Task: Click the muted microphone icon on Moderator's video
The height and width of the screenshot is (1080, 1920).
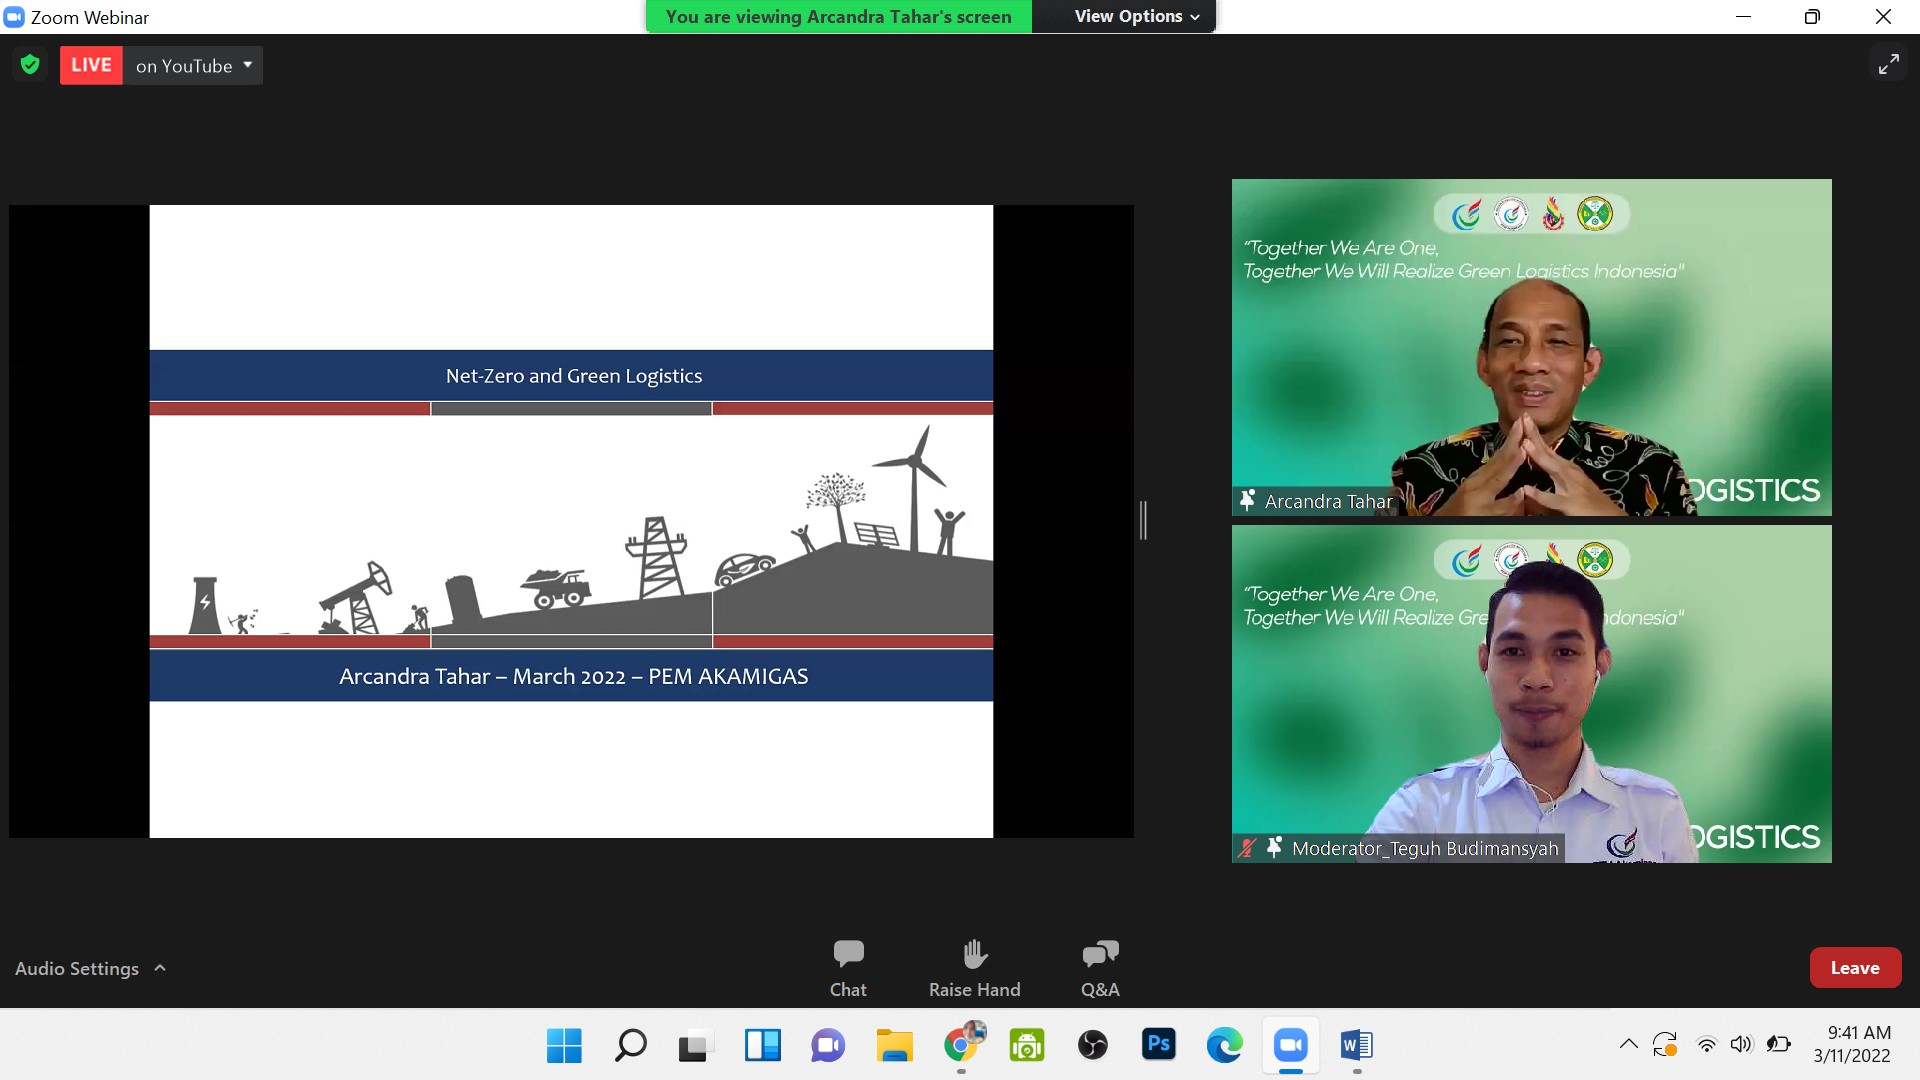Action: click(x=1245, y=847)
